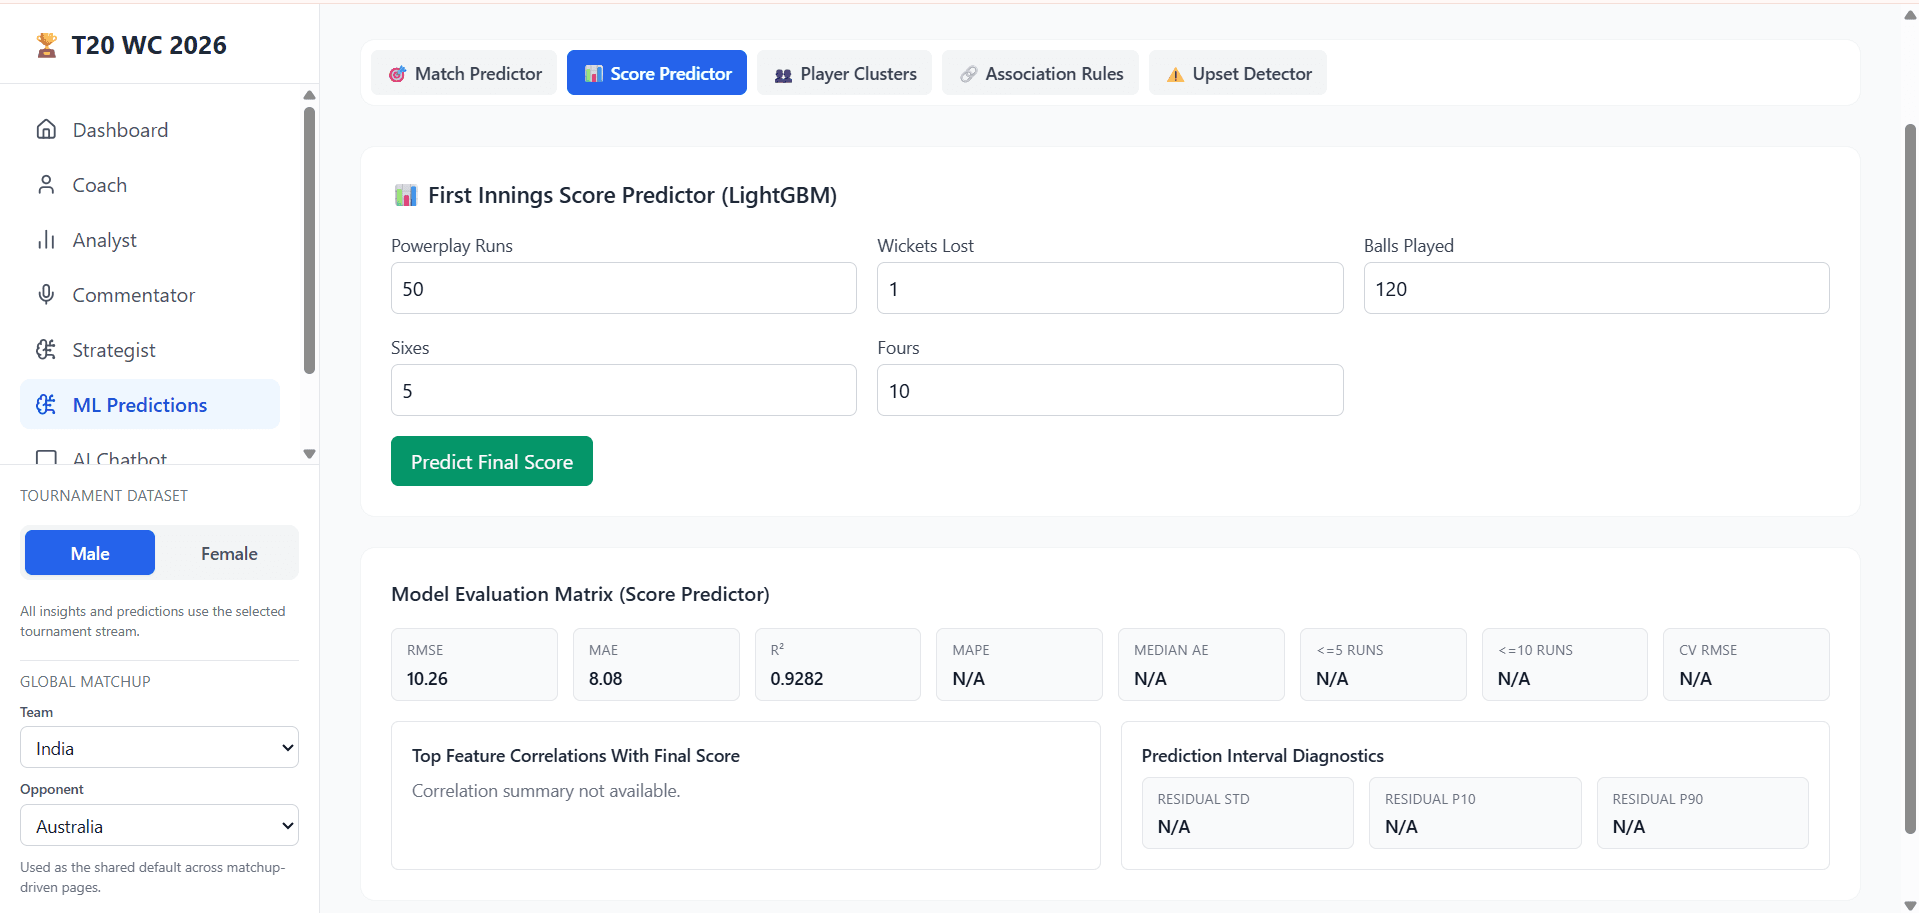The image size is (1919, 913).
Task: Open the Team dropdown showing India
Action: coord(160,748)
